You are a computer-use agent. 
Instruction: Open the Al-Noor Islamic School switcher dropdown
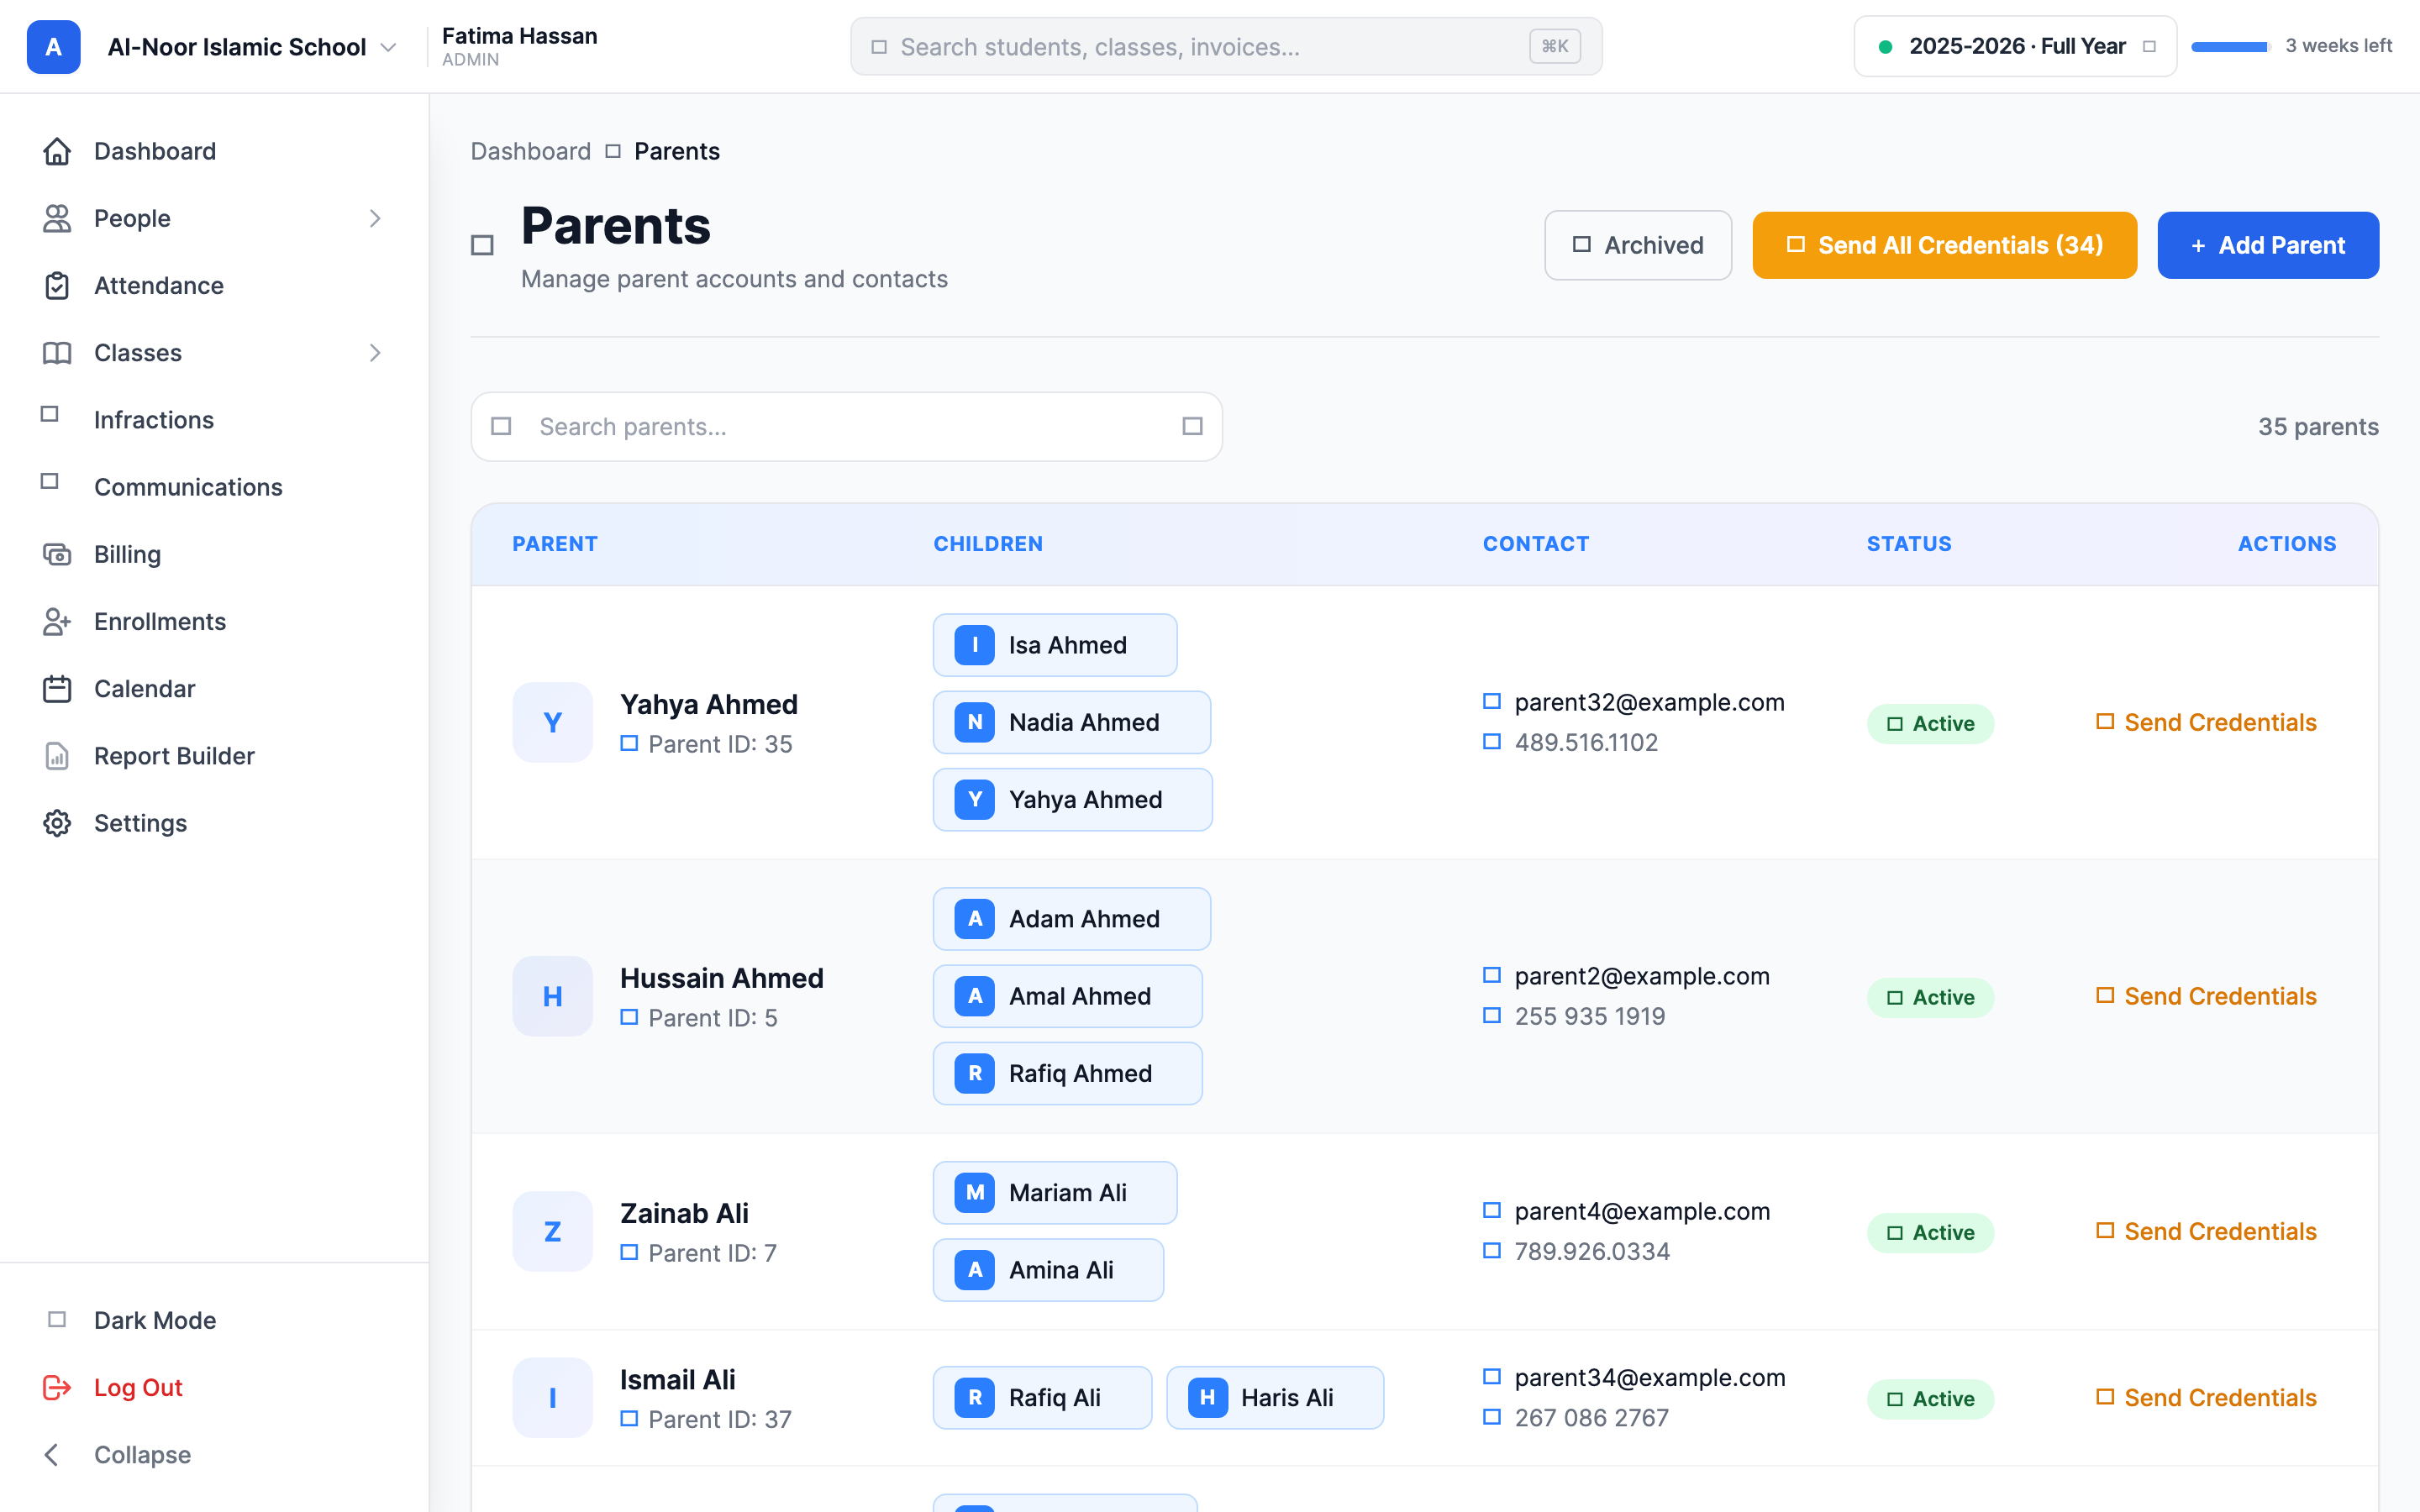252,47
